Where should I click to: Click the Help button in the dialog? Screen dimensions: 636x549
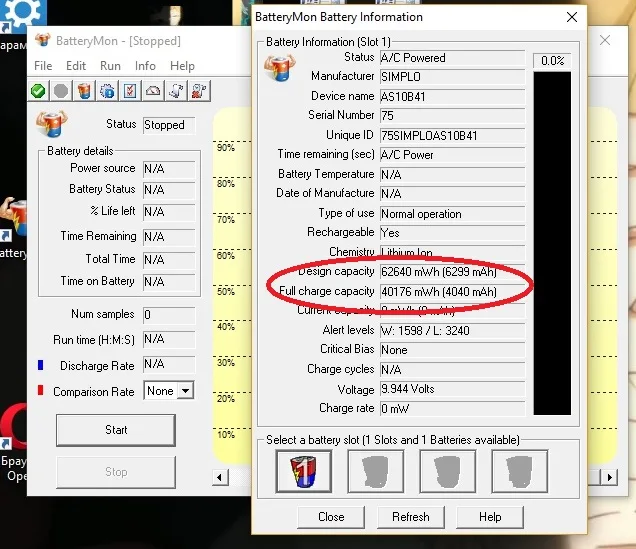click(490, 517)
